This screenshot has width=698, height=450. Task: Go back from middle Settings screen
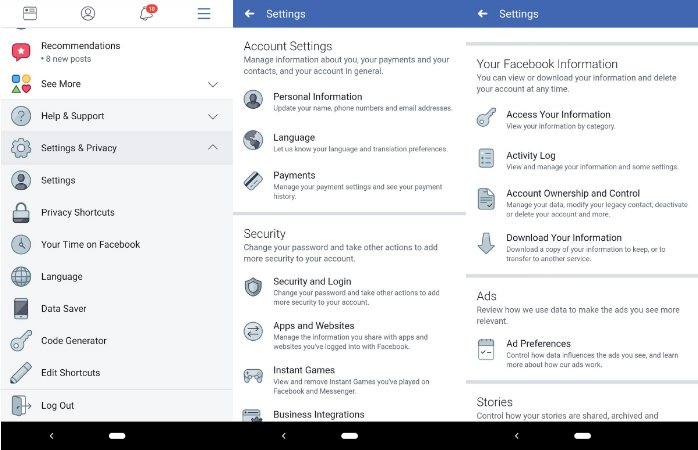249,14
